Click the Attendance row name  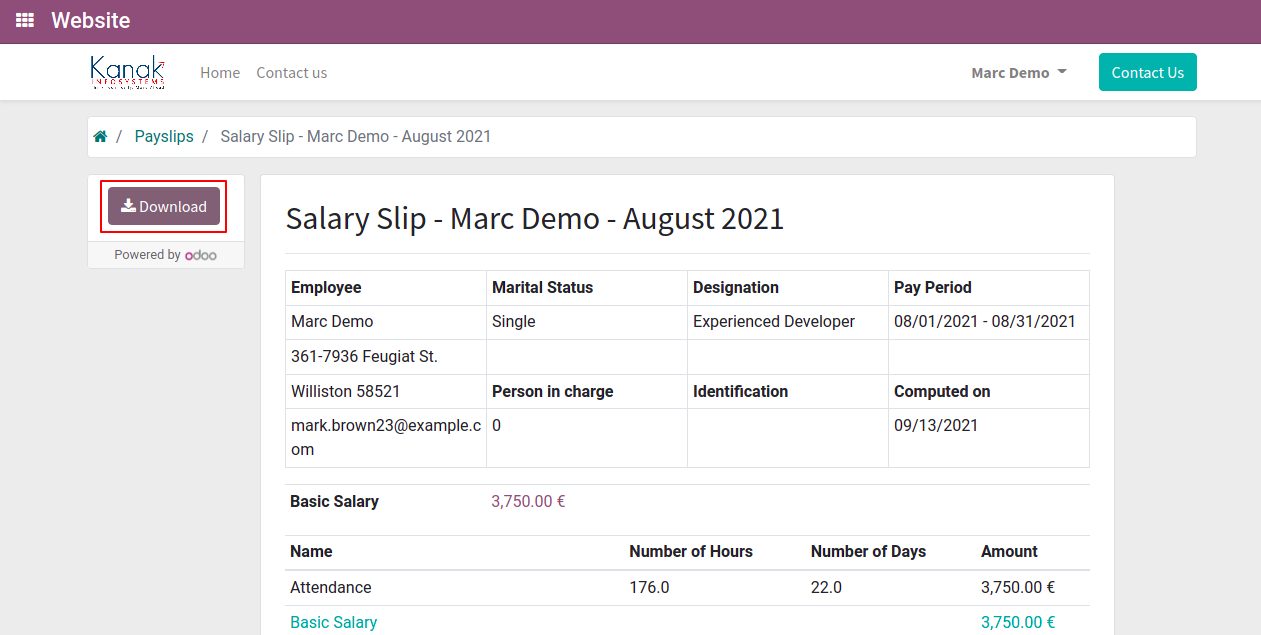pyautogui.click(x=330, y=588)
